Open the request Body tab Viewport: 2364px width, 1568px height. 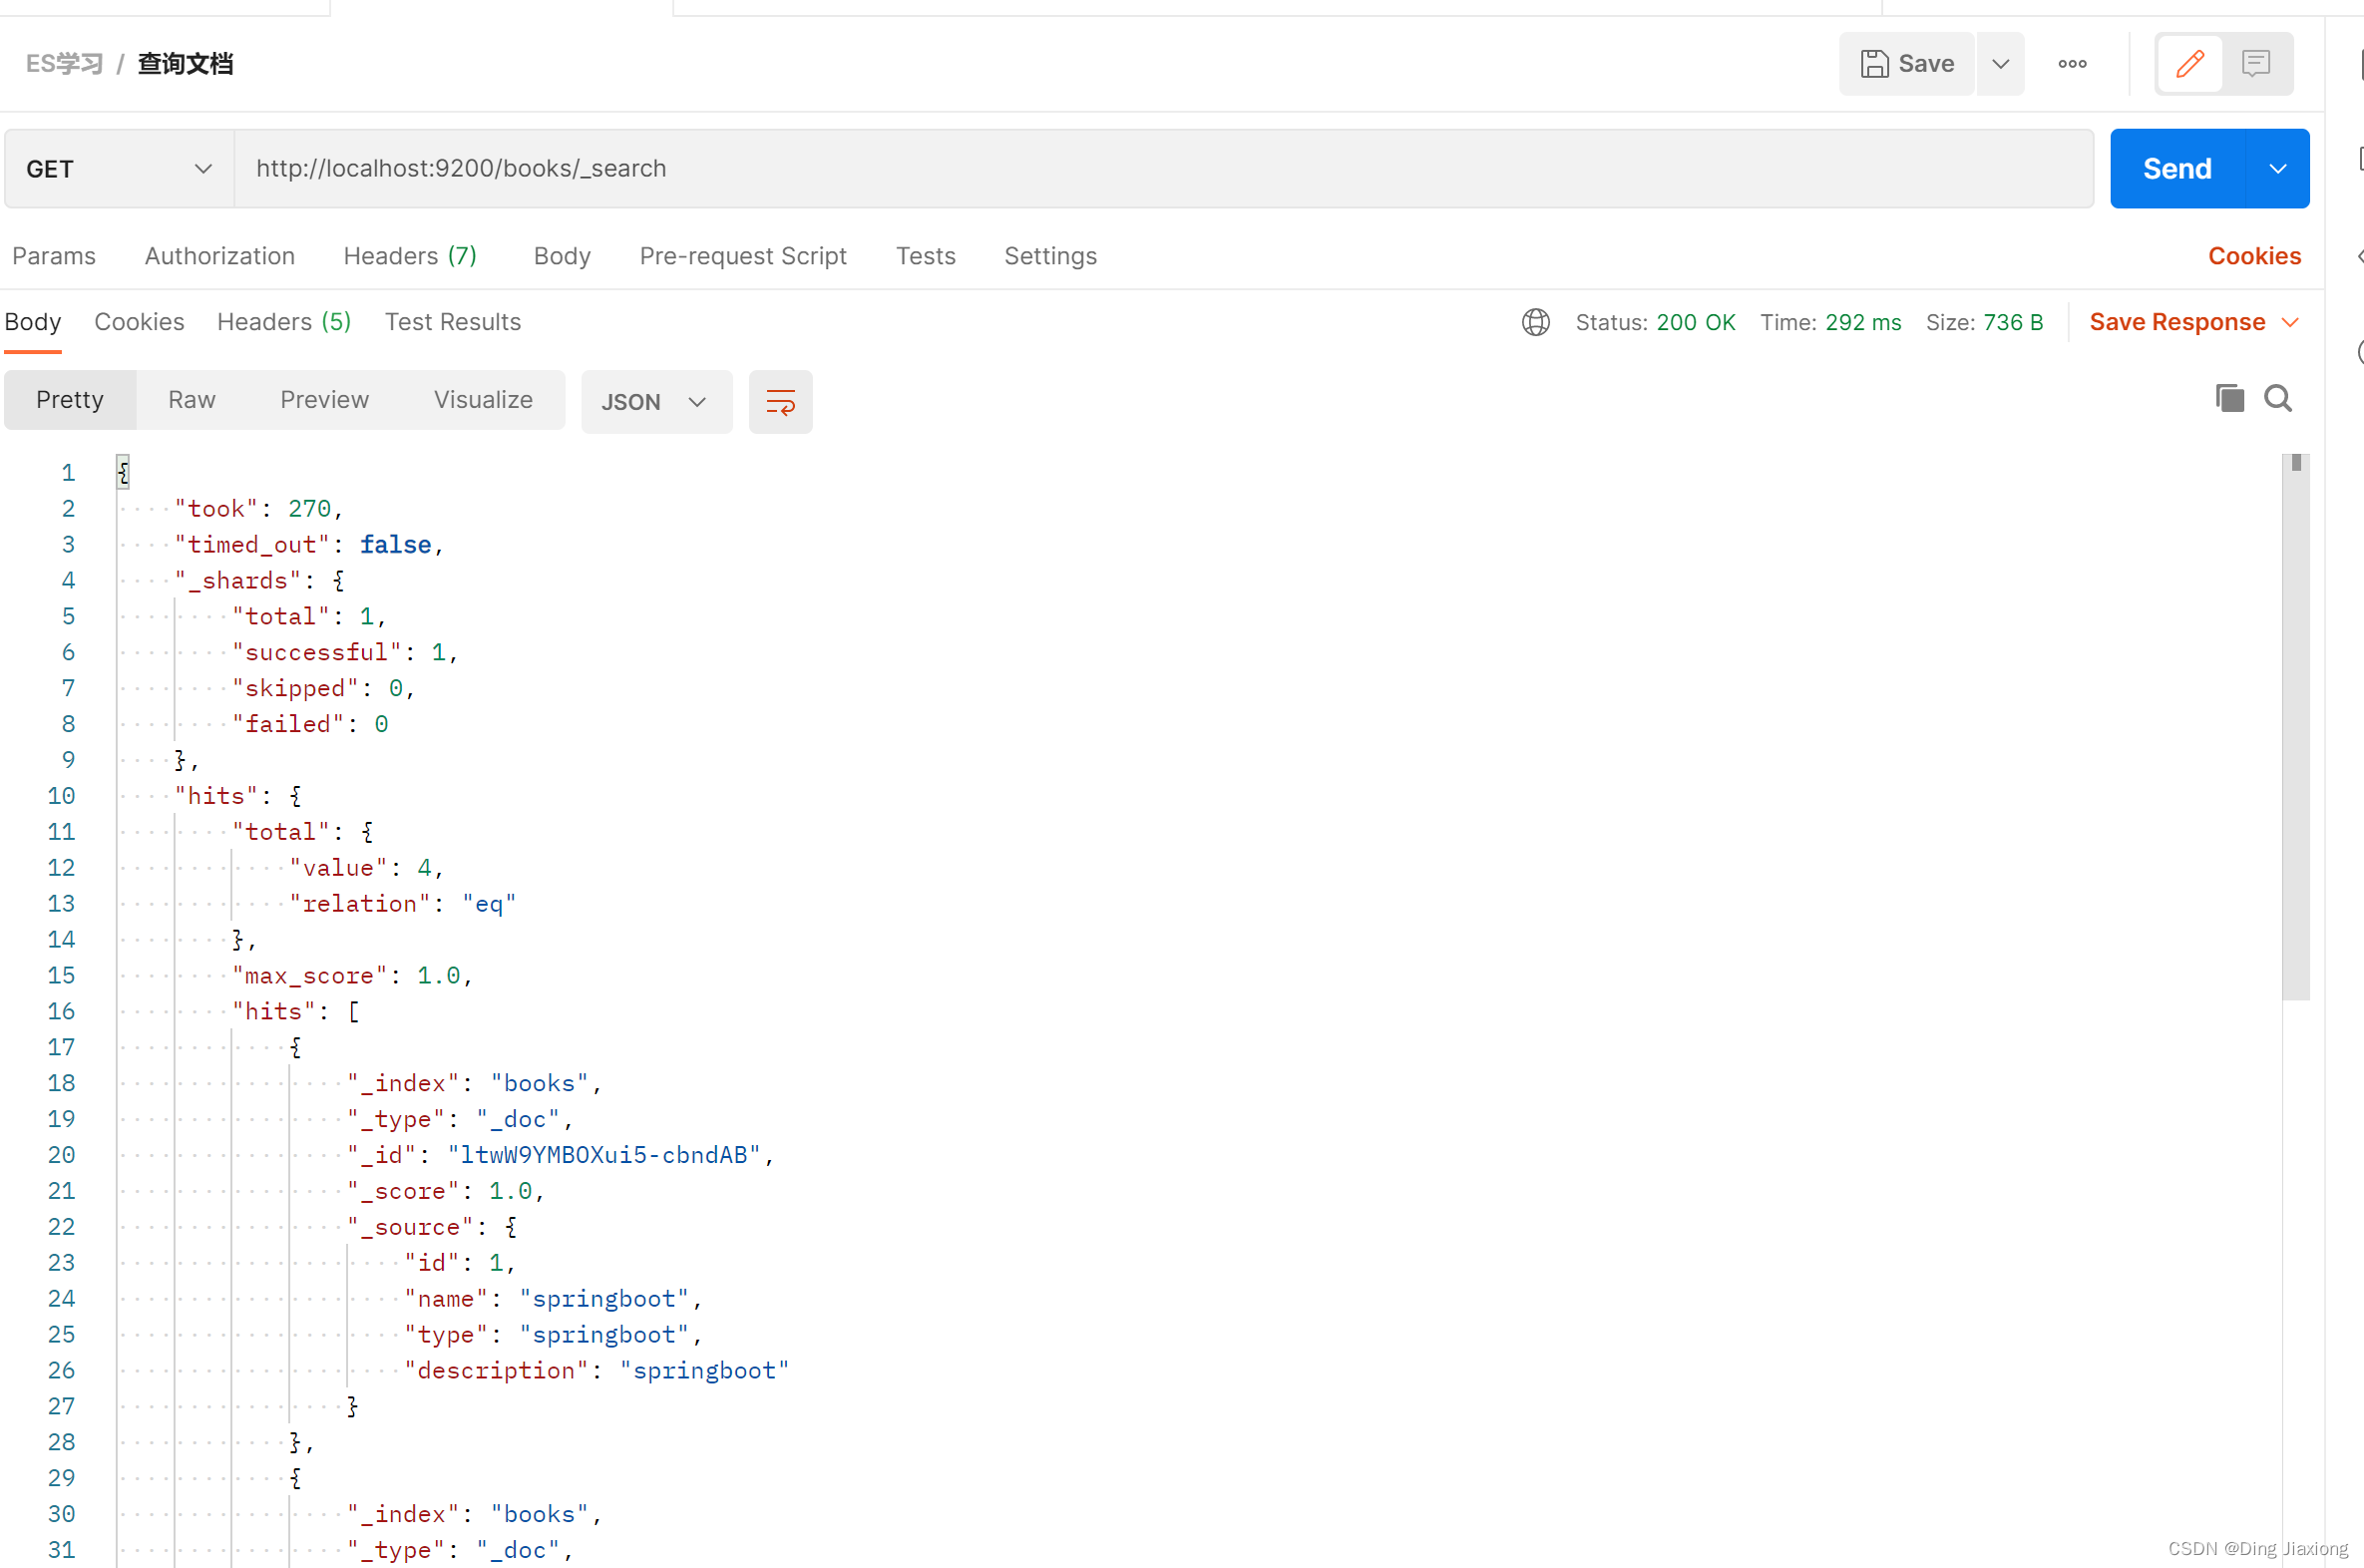coord(562,256)
